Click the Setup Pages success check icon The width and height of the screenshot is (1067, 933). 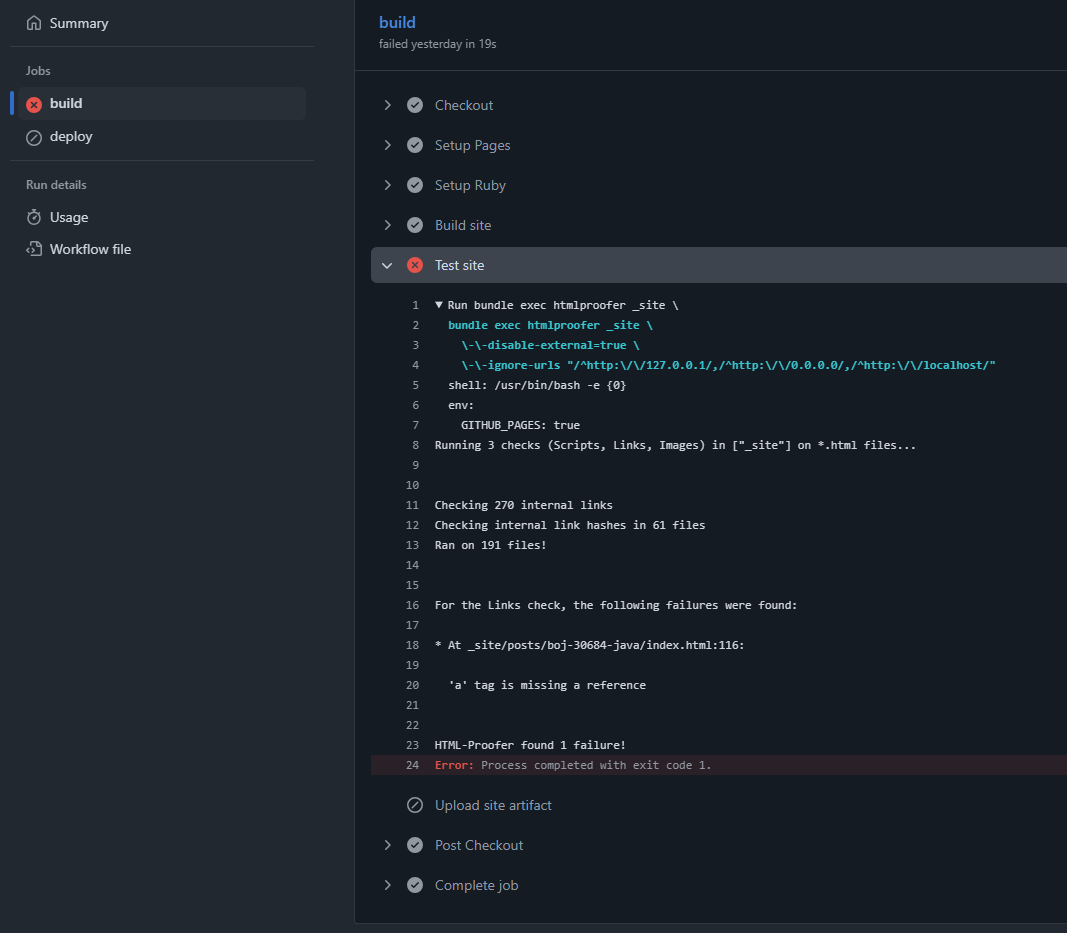414,145
